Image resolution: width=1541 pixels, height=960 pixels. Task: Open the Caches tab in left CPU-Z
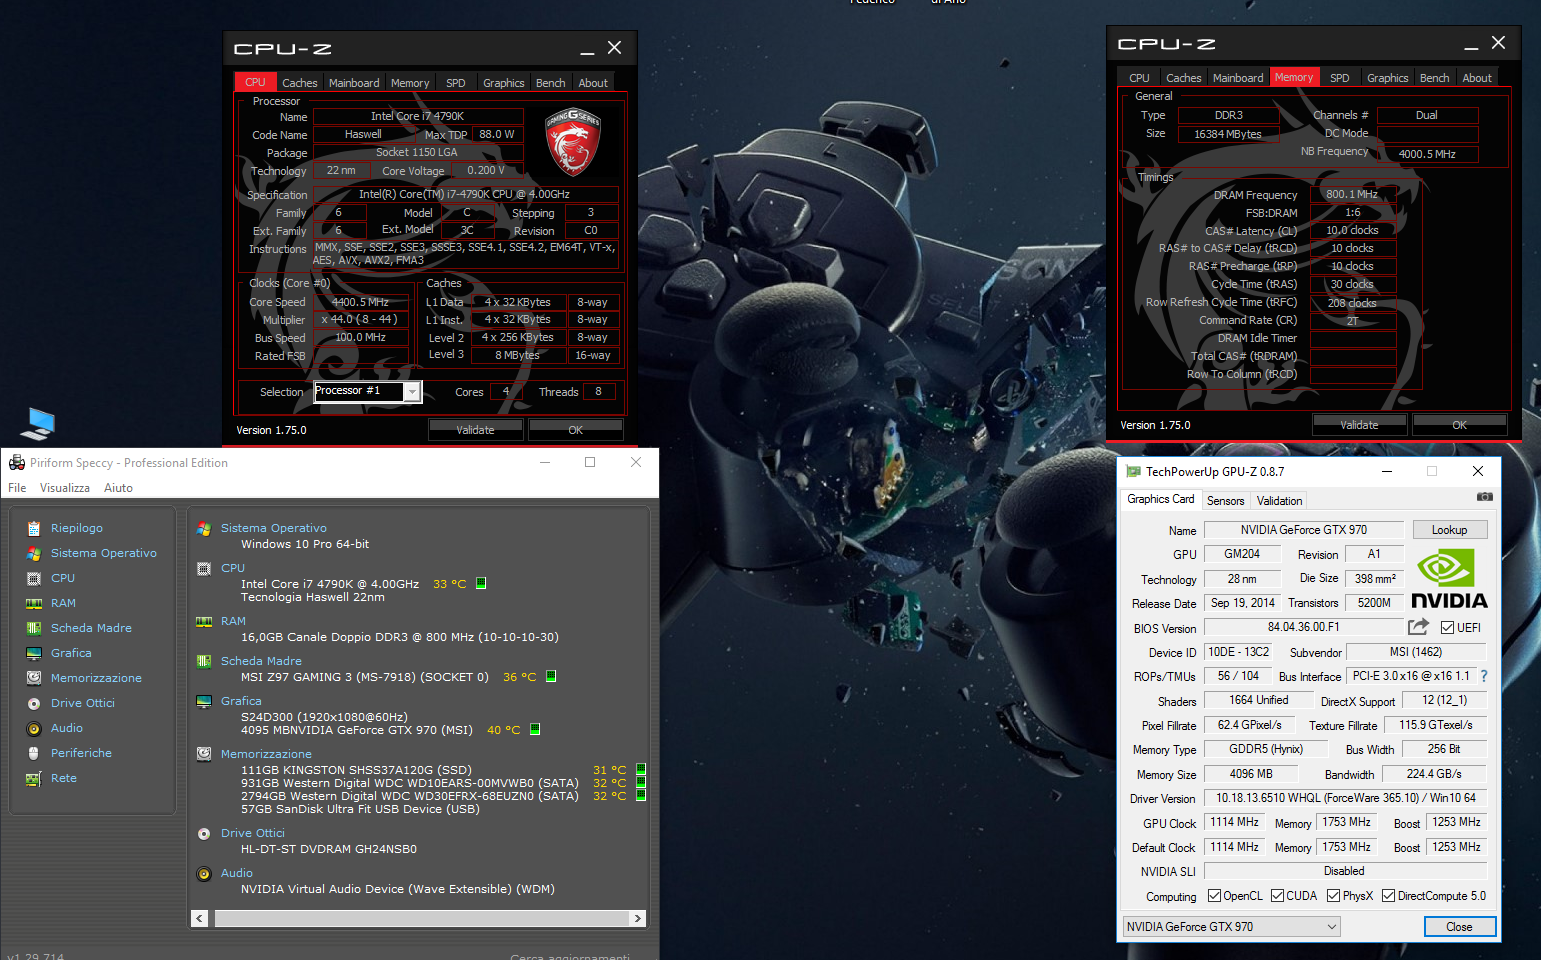point(299,83)
